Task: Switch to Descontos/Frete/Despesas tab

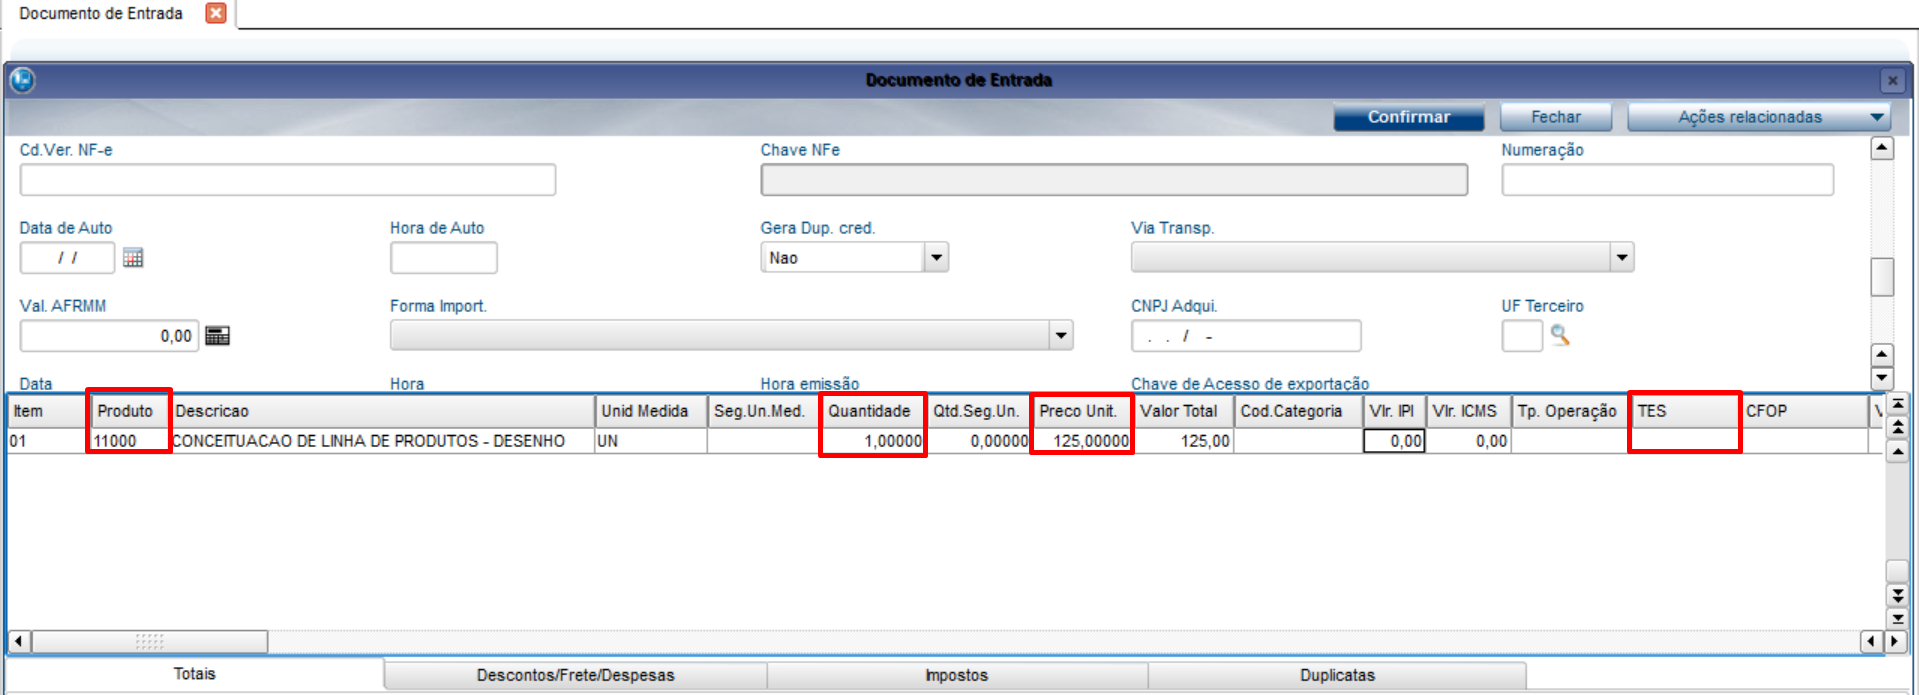Action: pos(575,675)
